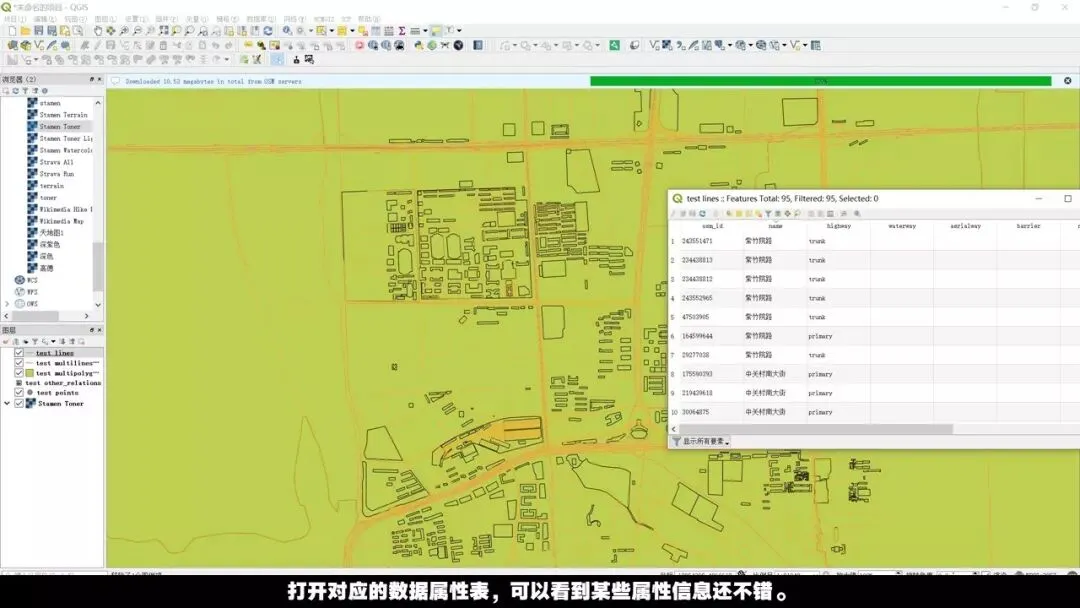This screenshot has height=608, width=1080.
Task: Open the 显示所有要素 filter dropdown
Action: [x=701, y=441]
